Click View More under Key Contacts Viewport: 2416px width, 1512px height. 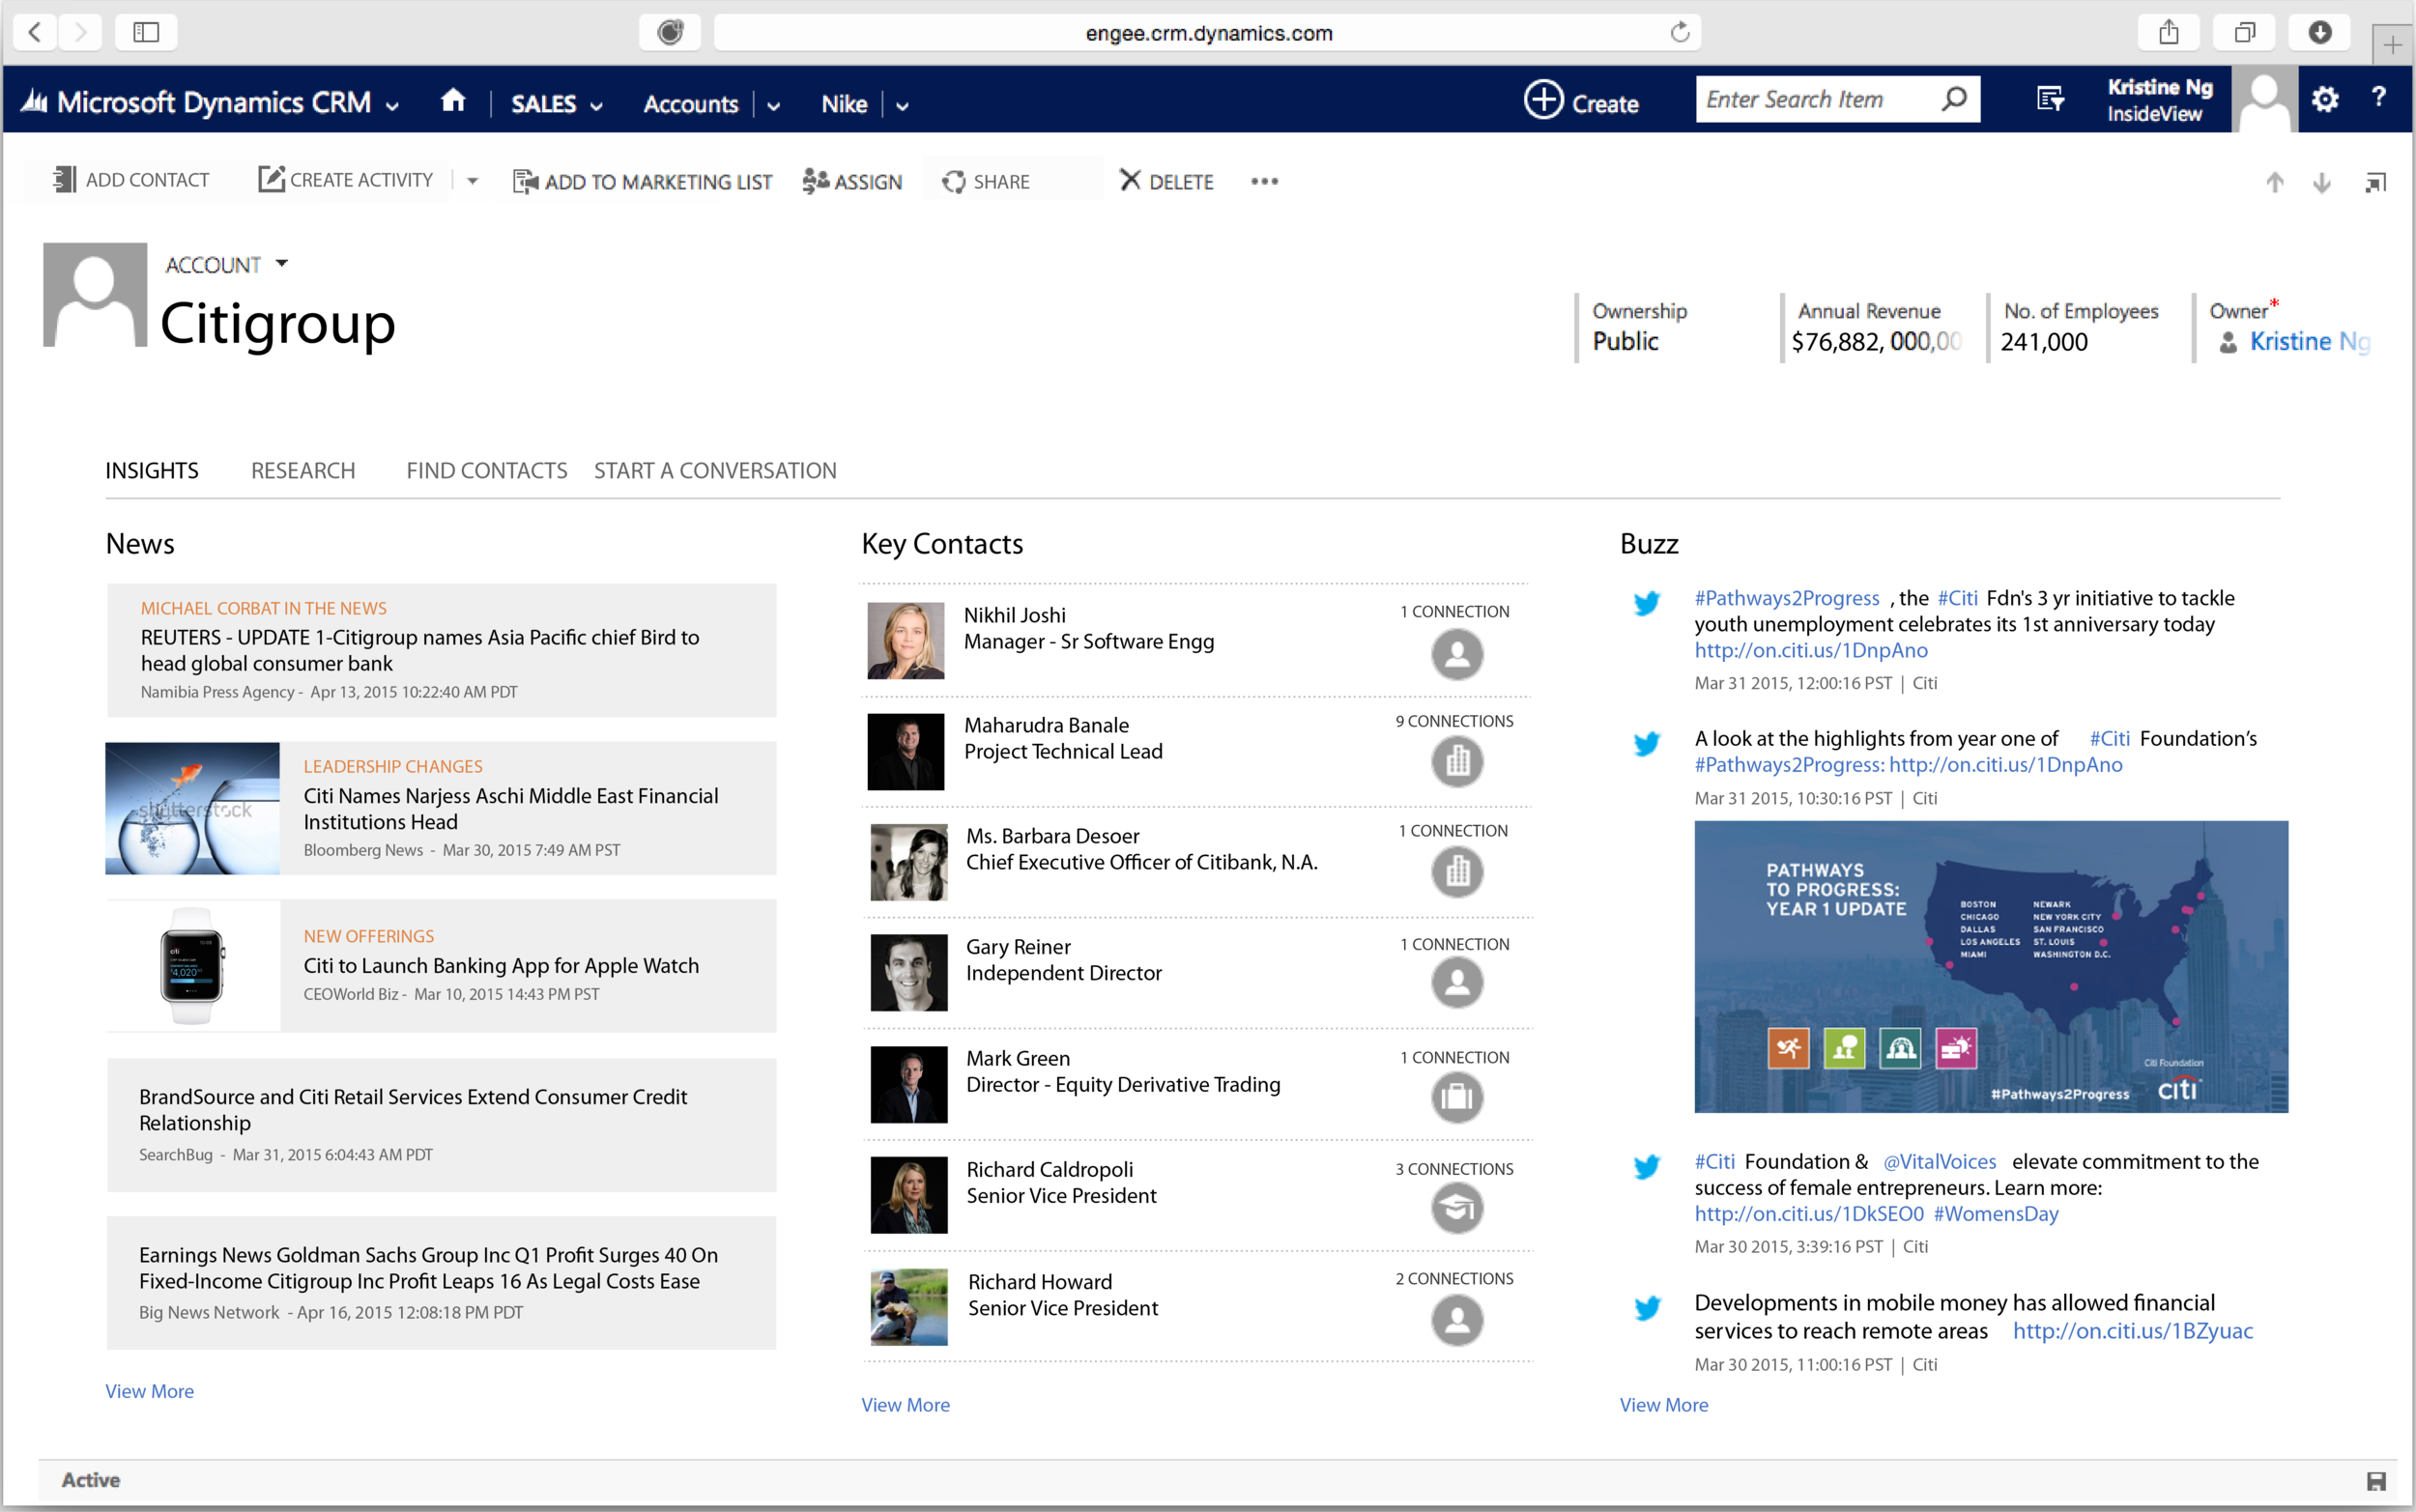click(906, 1405)
